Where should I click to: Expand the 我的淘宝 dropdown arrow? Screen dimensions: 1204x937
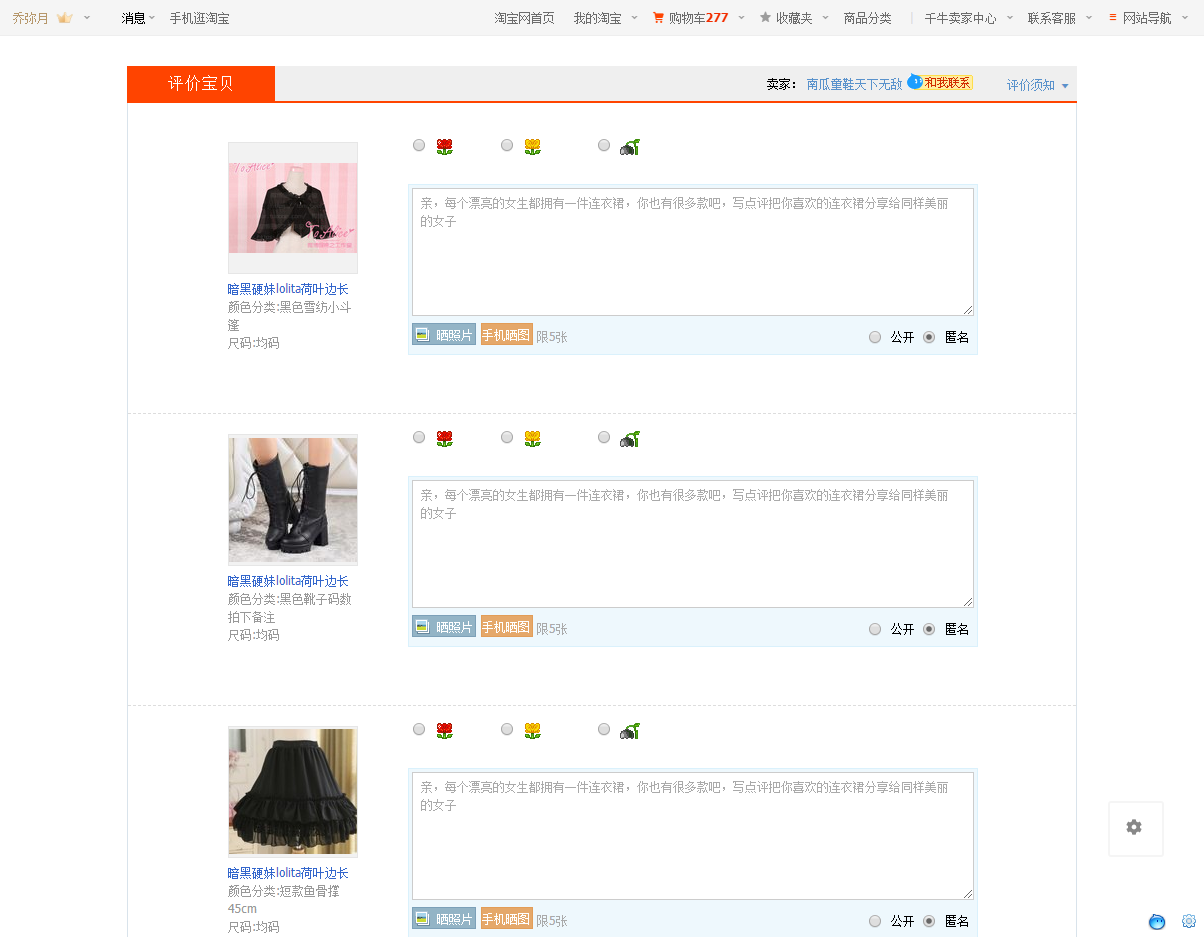coord(634,18)
